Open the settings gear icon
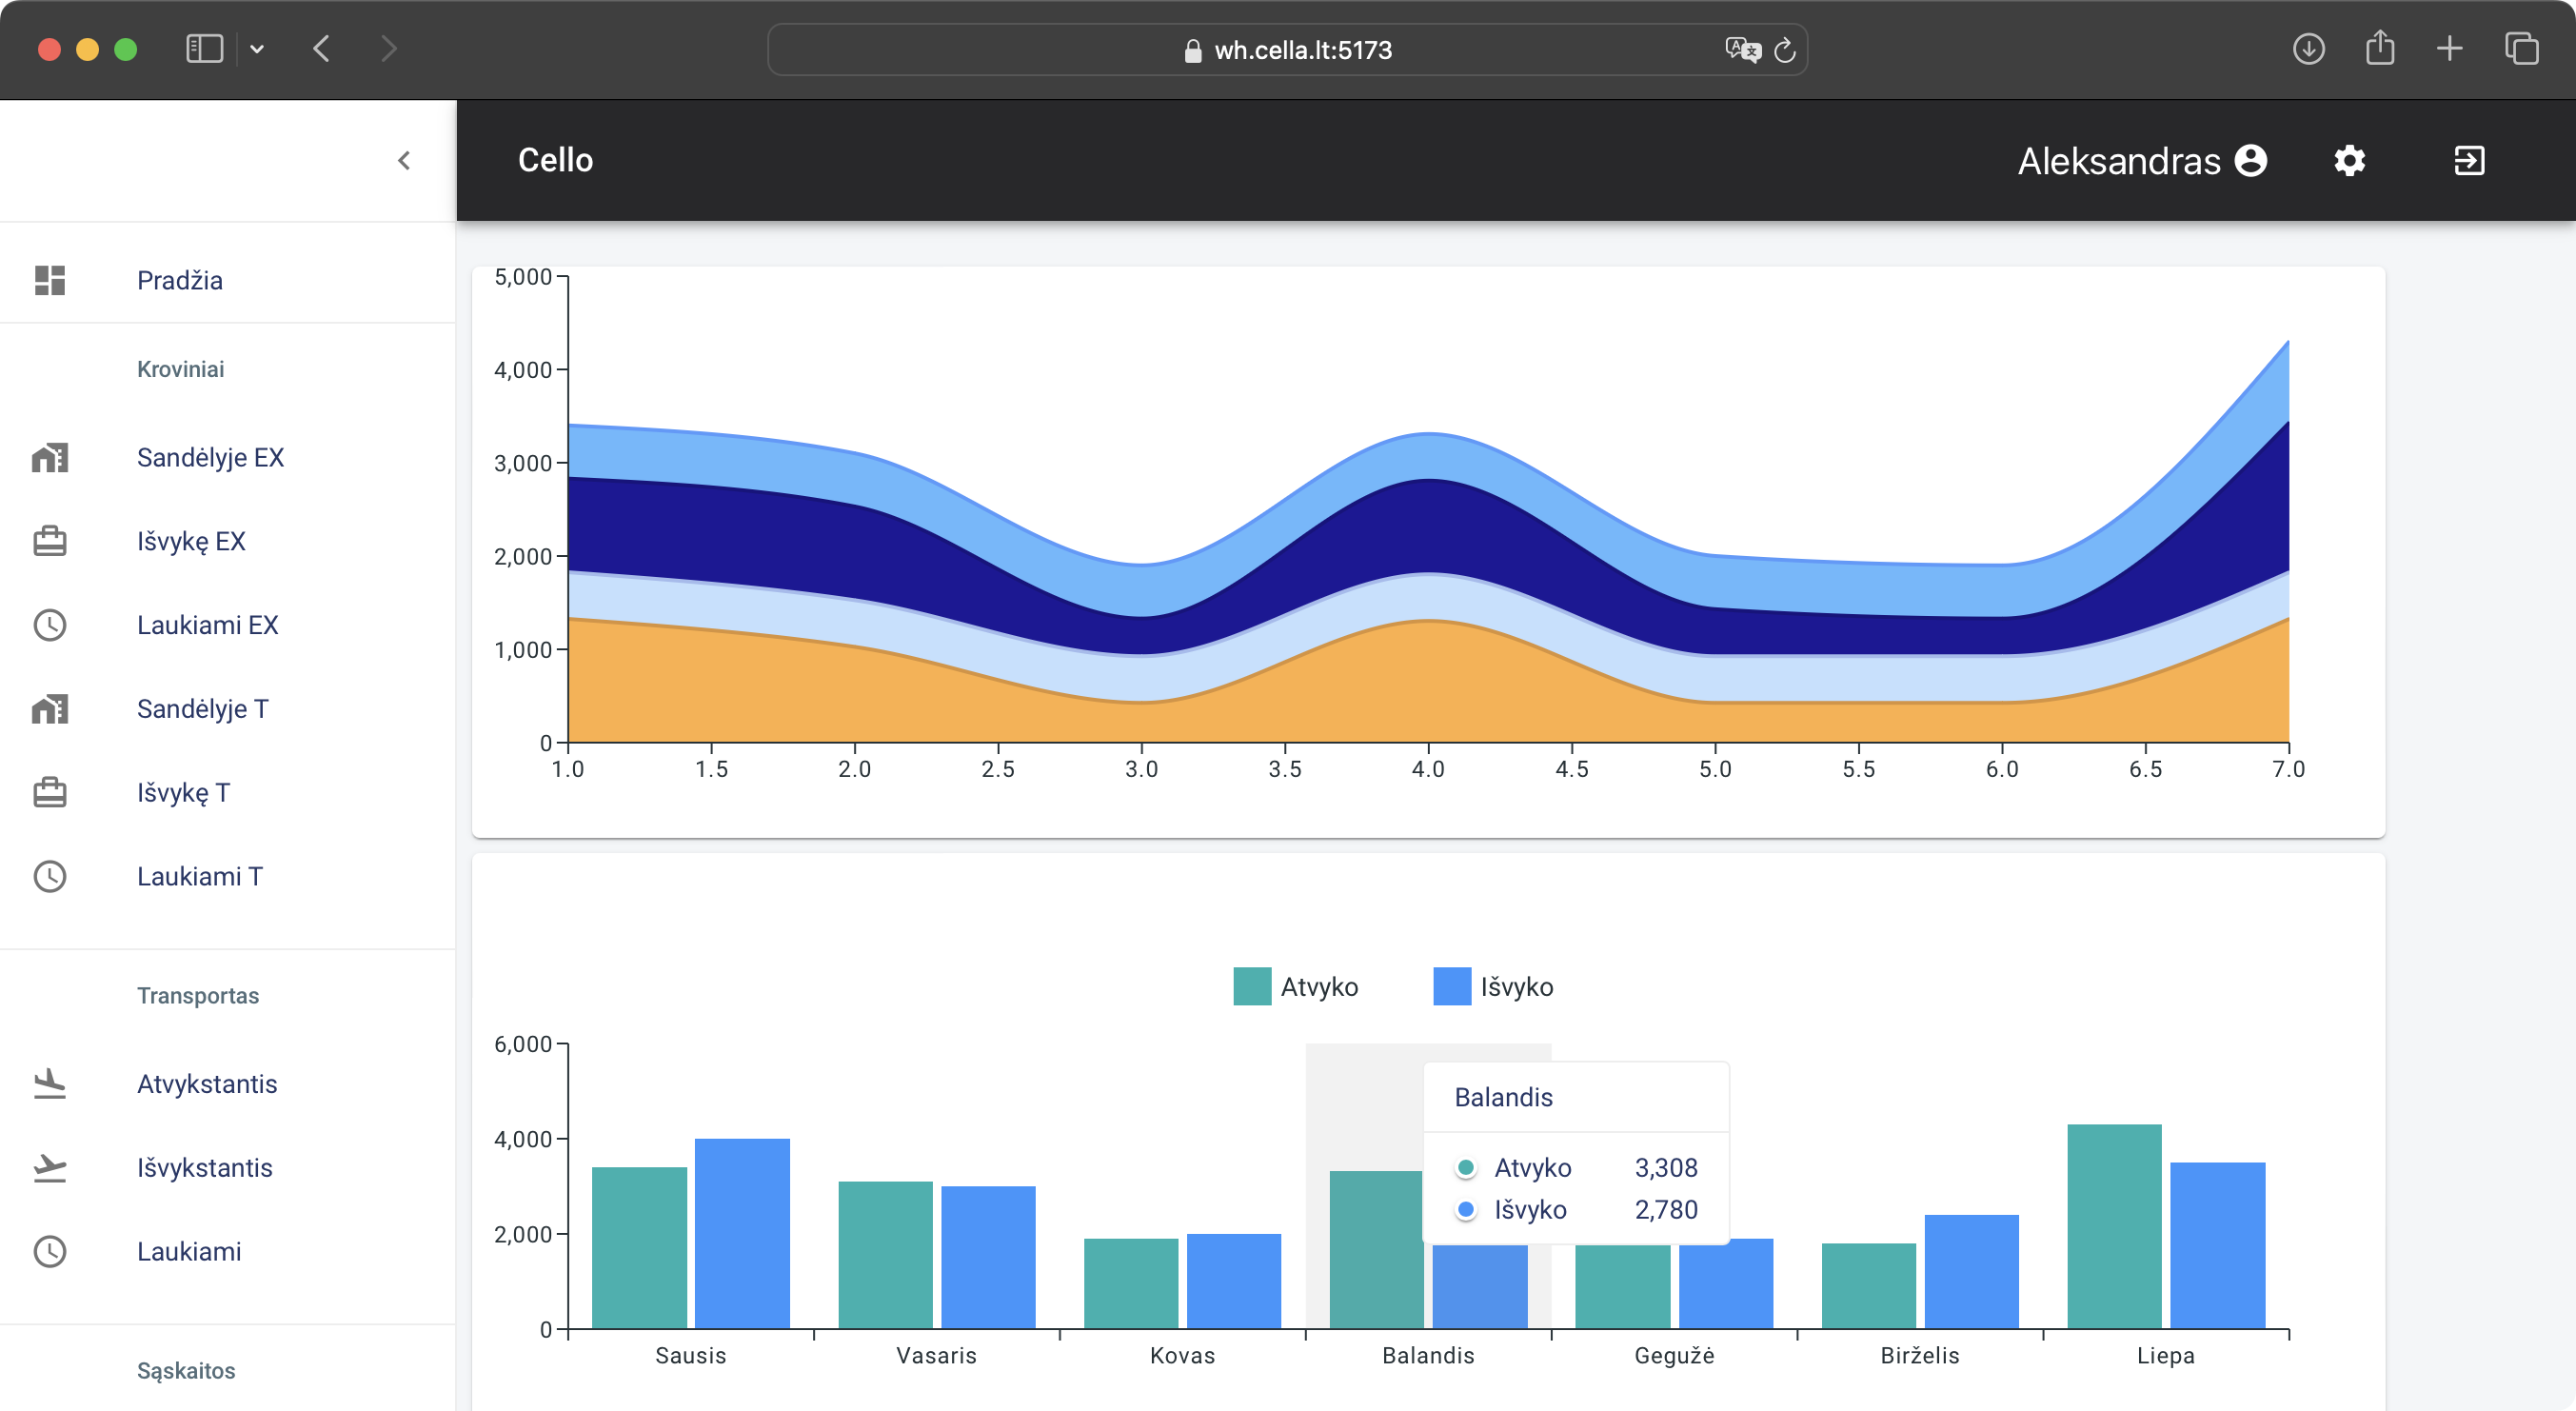This screenshot has height=1411, width=2576. tap(2349, 161)
